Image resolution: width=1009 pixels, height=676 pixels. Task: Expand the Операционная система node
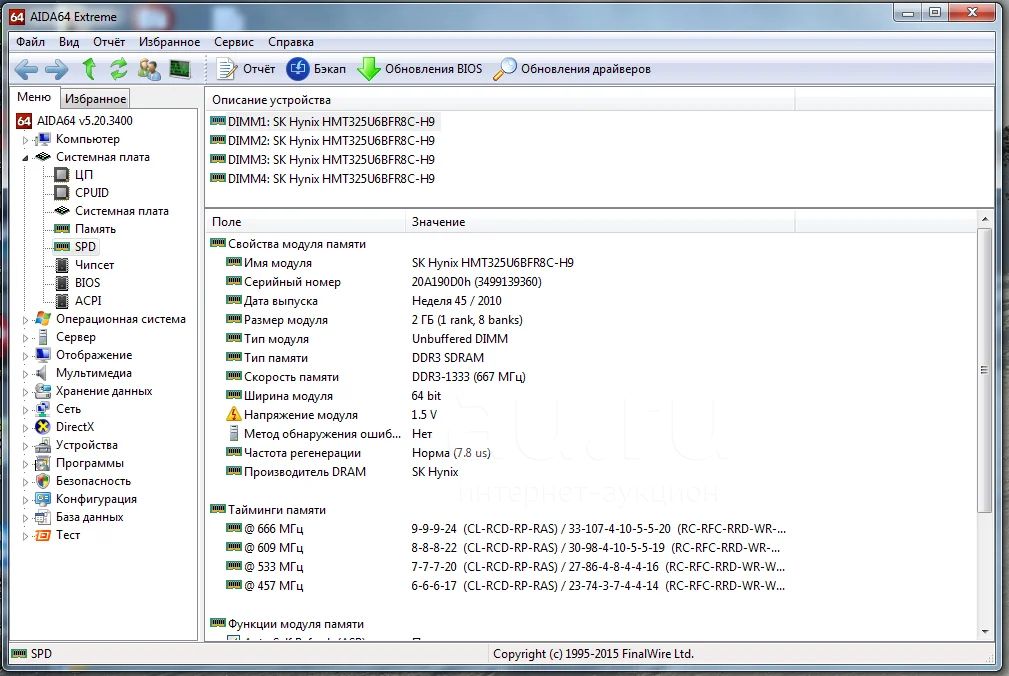point(25,320)
